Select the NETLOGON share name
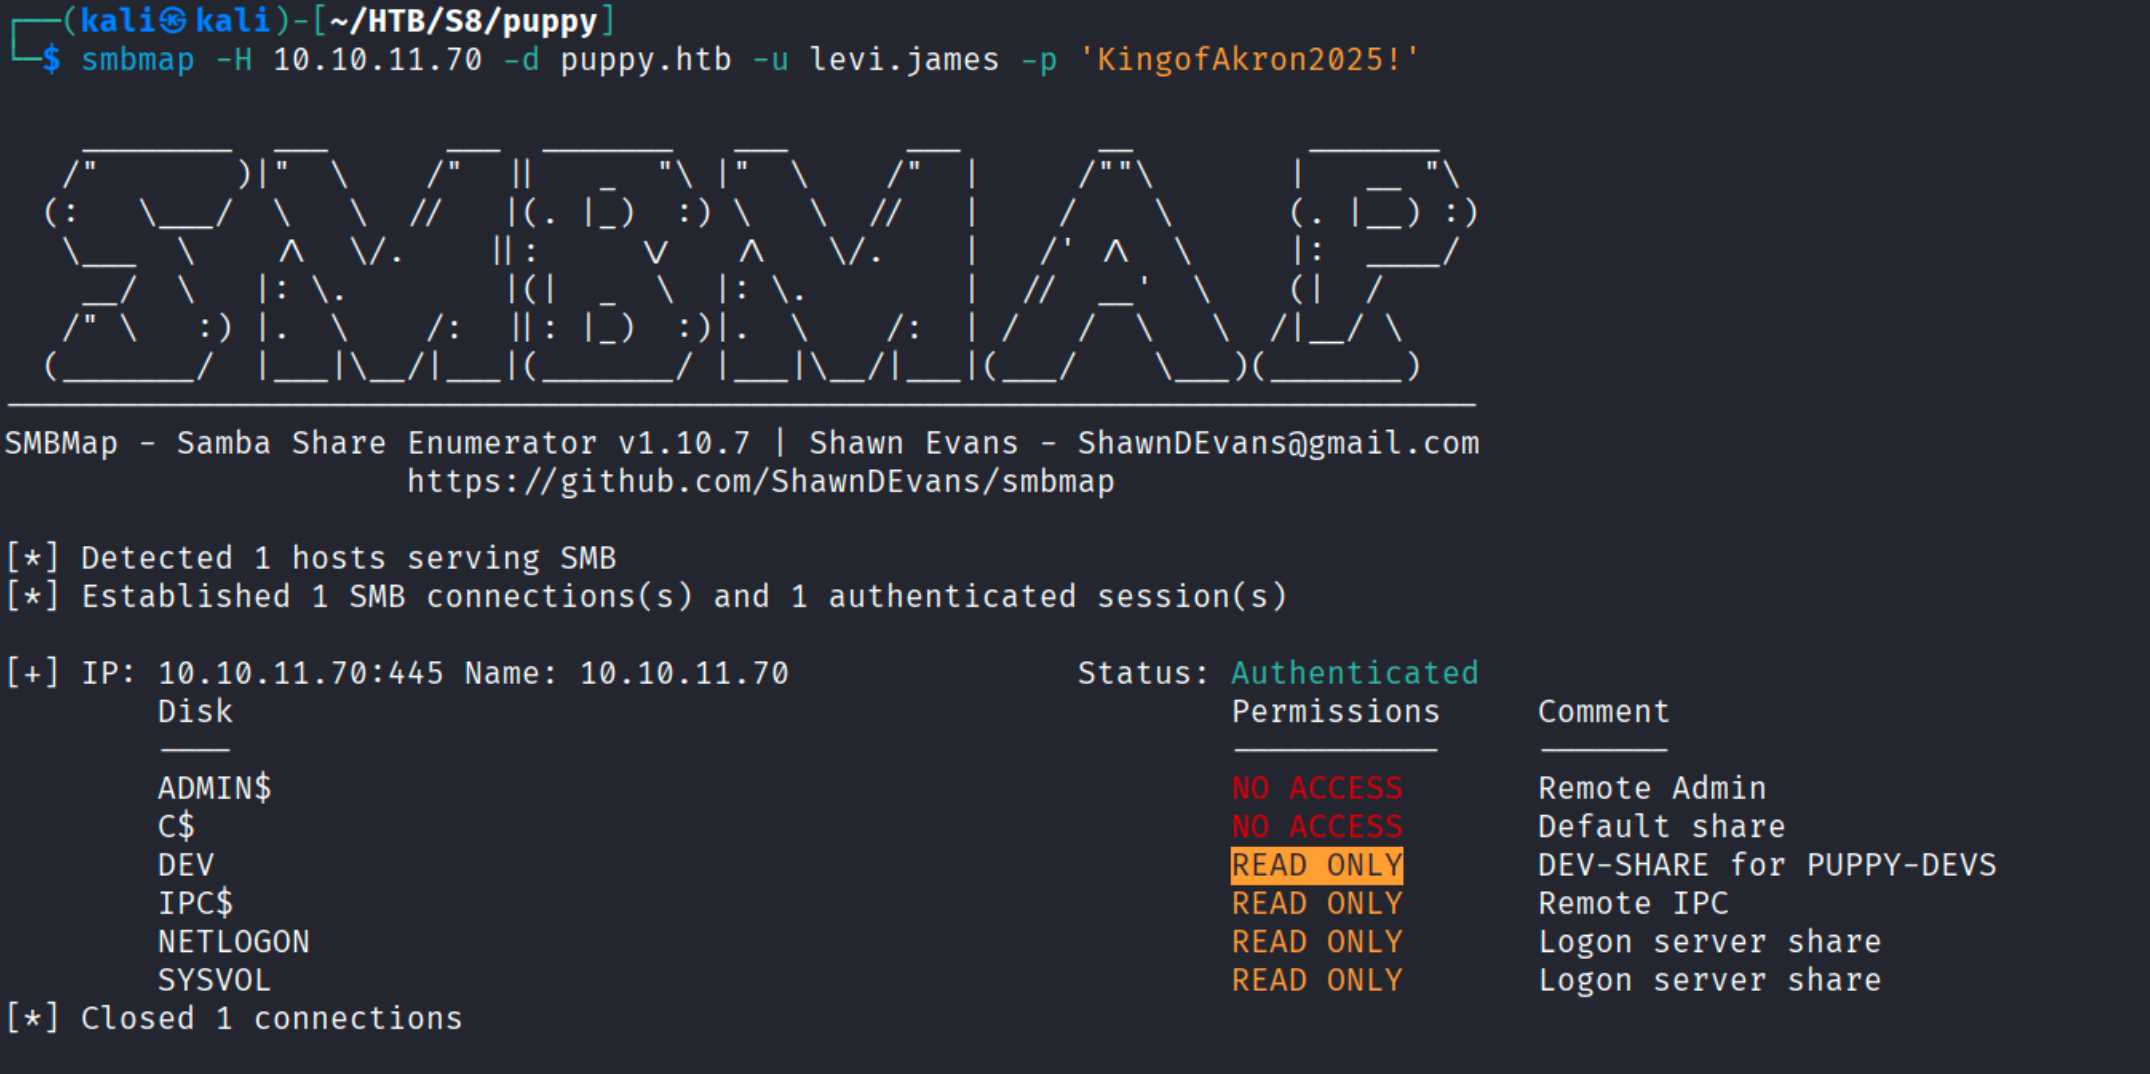The image size is (2150, 1074). tap(234, 941)
